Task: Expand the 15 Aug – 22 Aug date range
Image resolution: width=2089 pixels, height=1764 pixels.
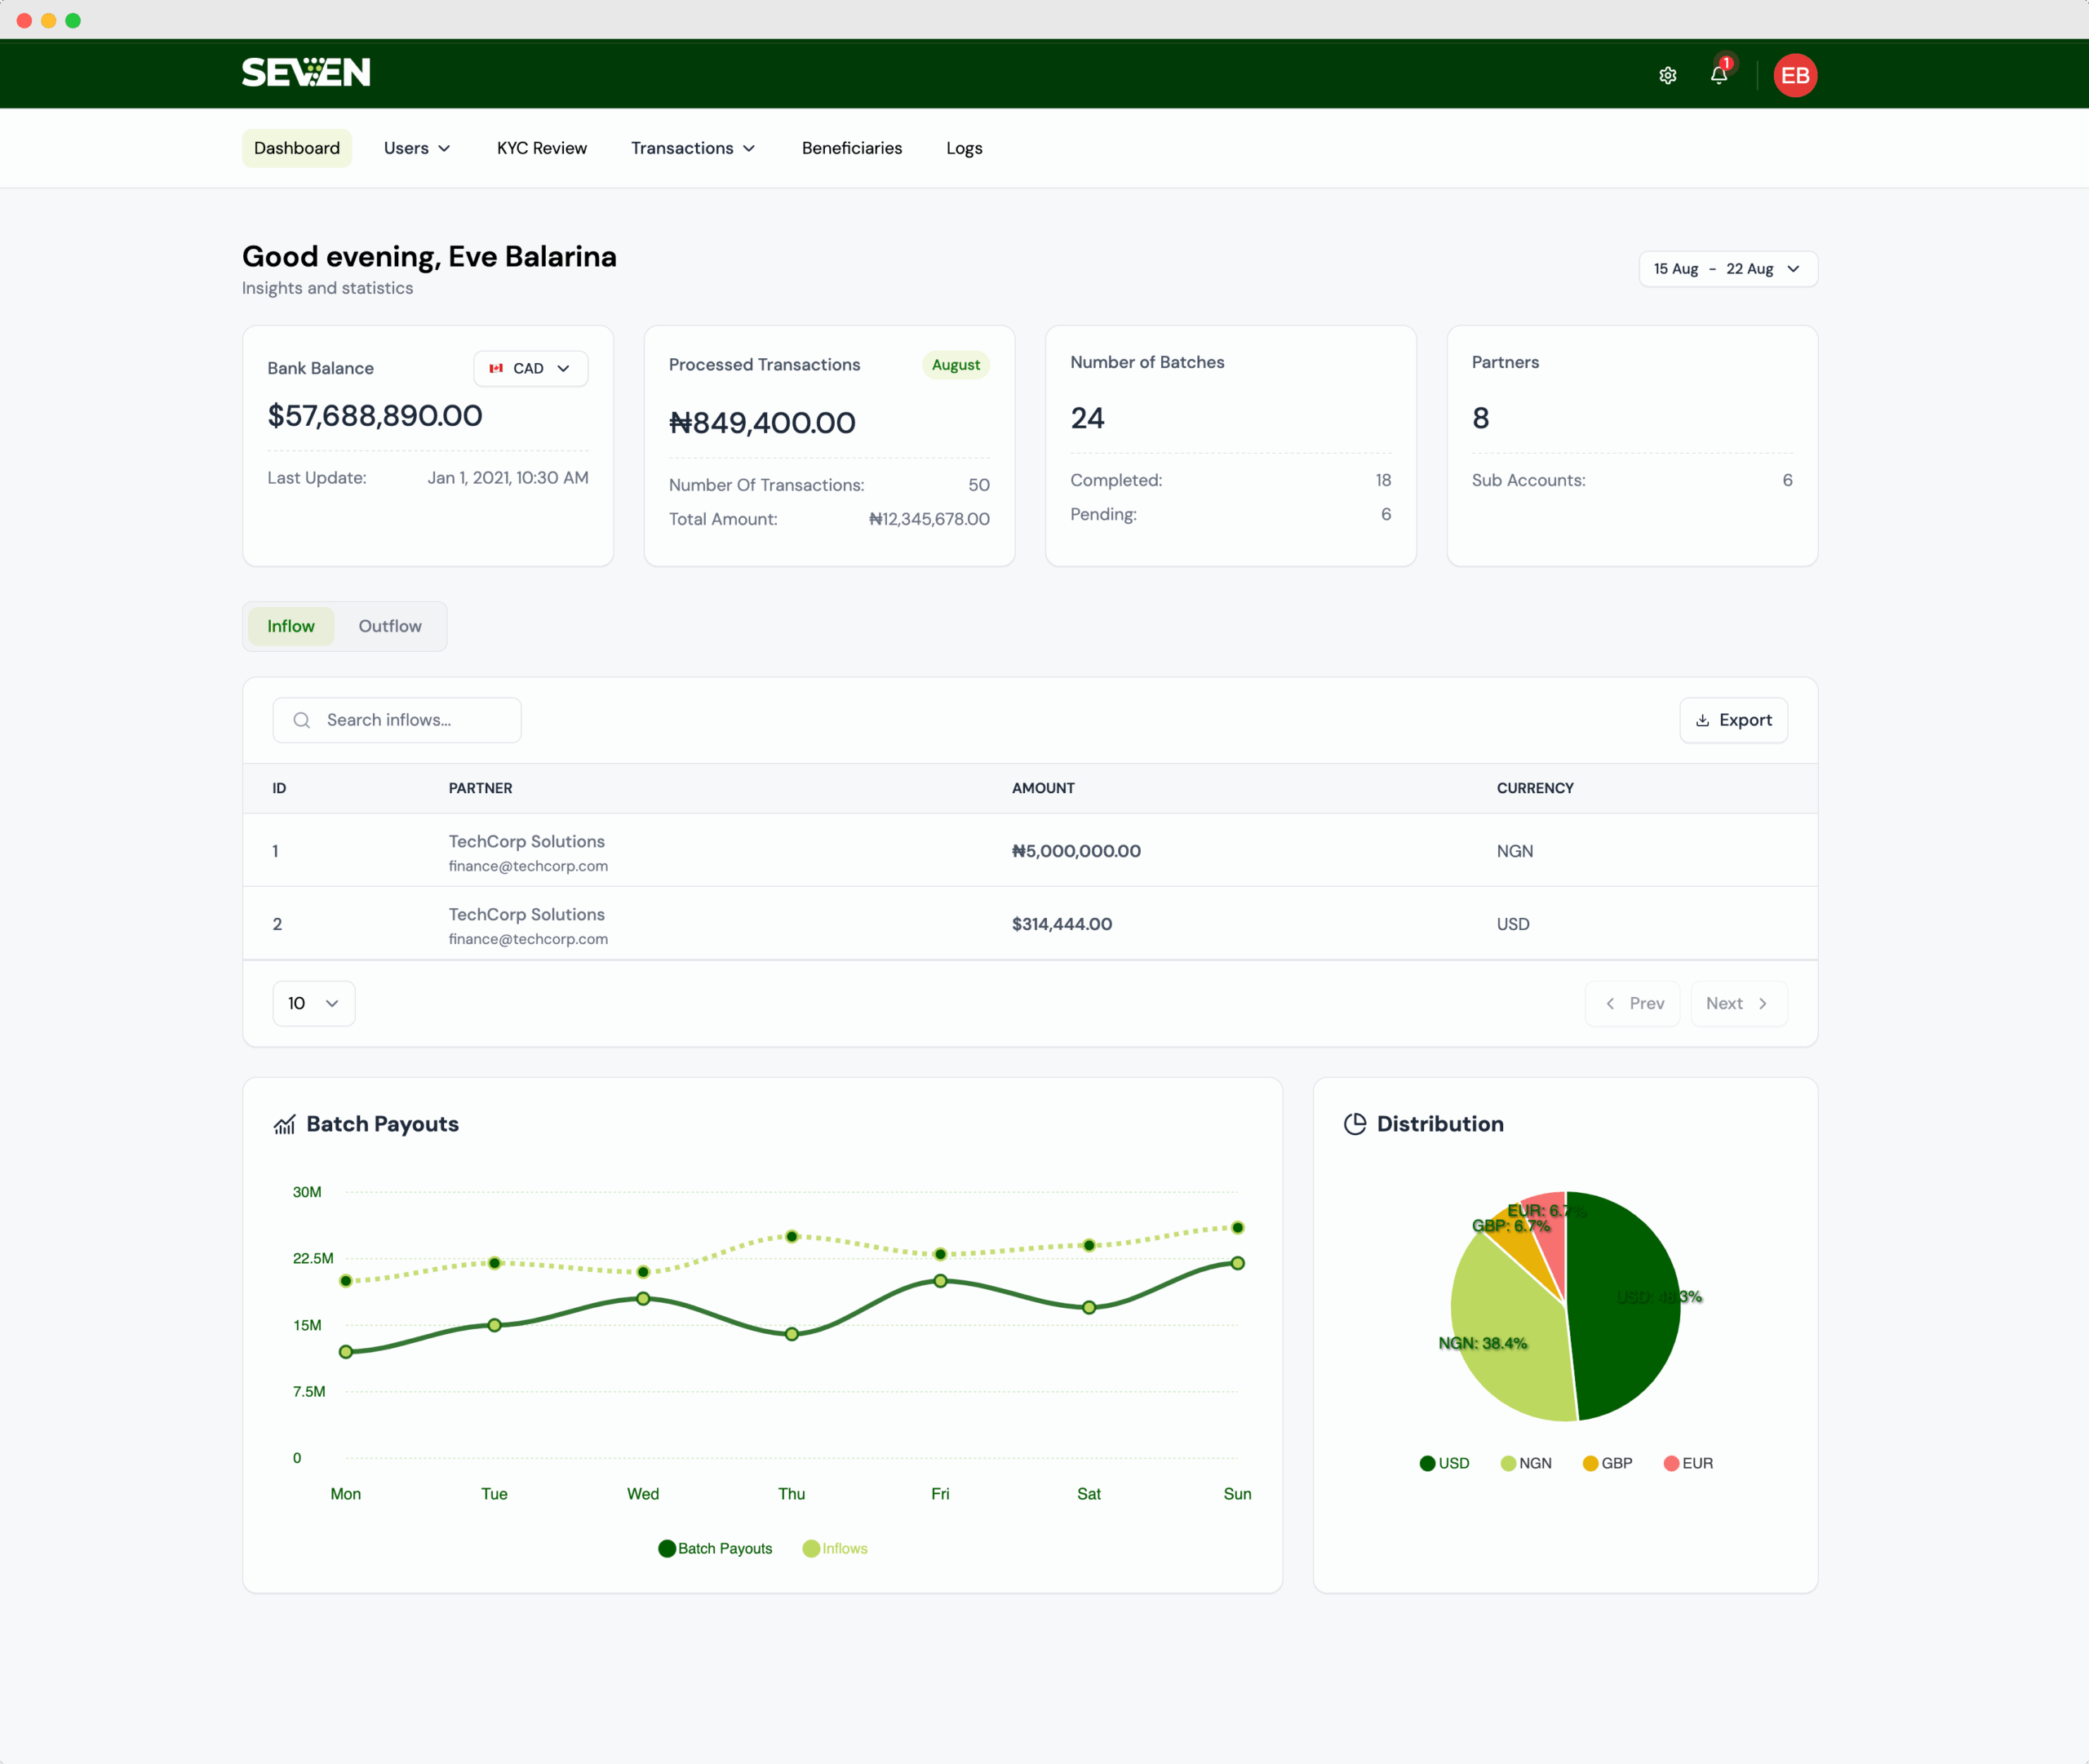Action: (1727, 269)
